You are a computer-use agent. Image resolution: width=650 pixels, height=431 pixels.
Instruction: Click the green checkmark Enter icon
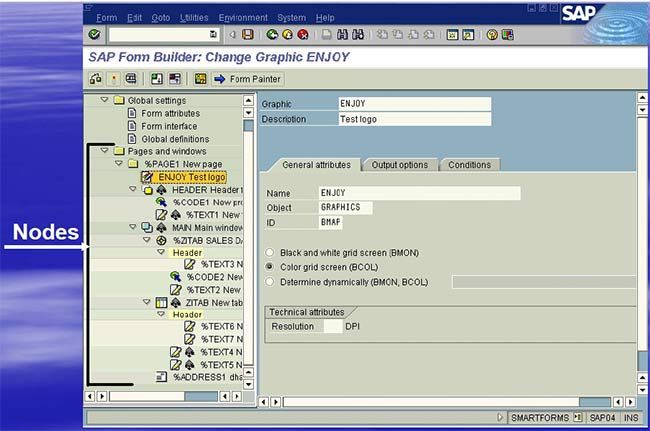click(x=94, y=34)
